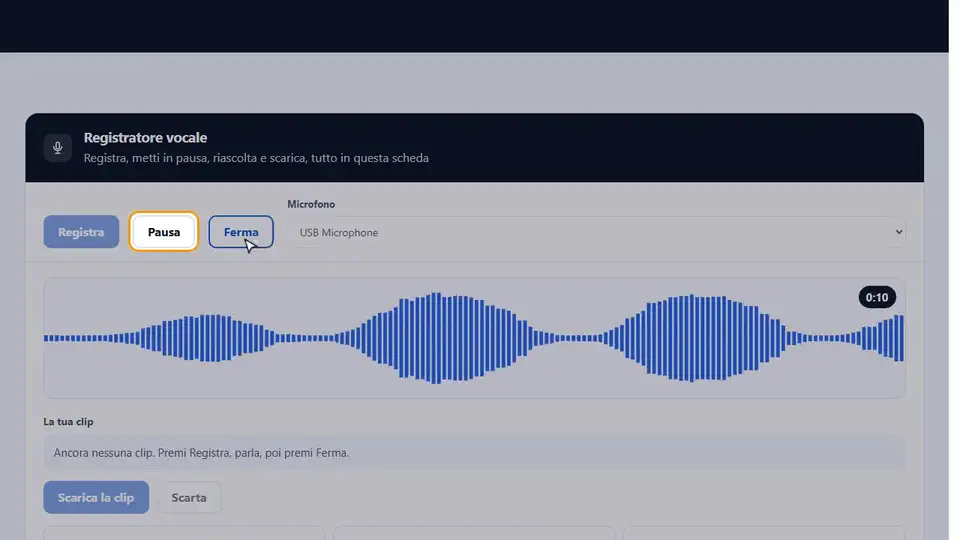Pause the recording with the Pausa button

click(163, 232)
